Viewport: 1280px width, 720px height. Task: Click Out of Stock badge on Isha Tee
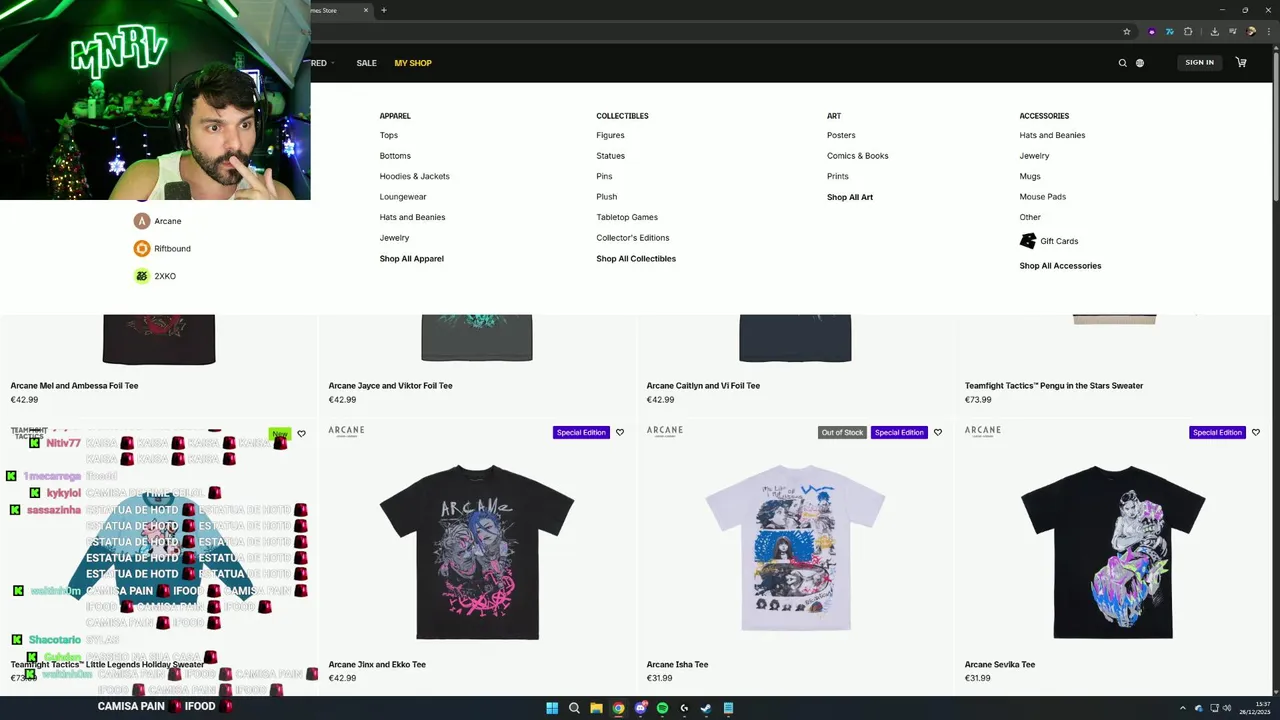point(842,433)
